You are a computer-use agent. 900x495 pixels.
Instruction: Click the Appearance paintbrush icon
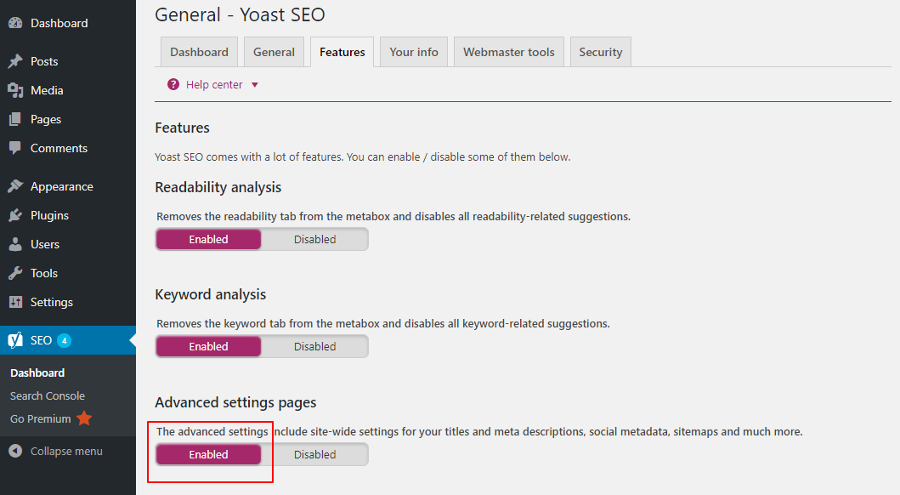15,186
